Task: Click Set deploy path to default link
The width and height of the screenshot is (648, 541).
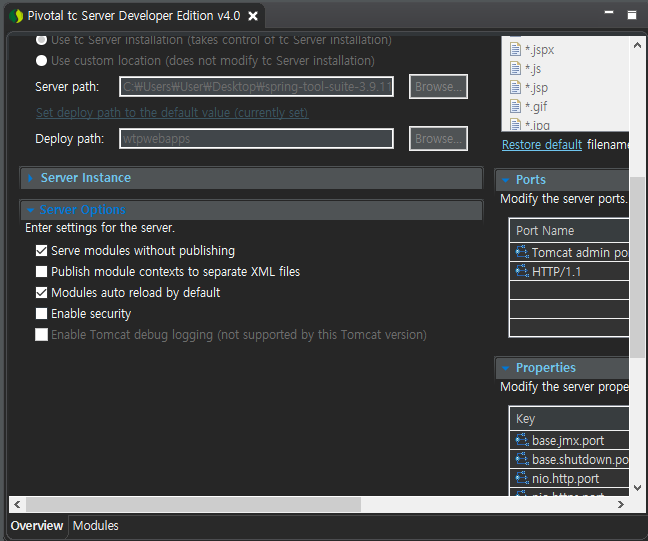Action: pos(172,112)
